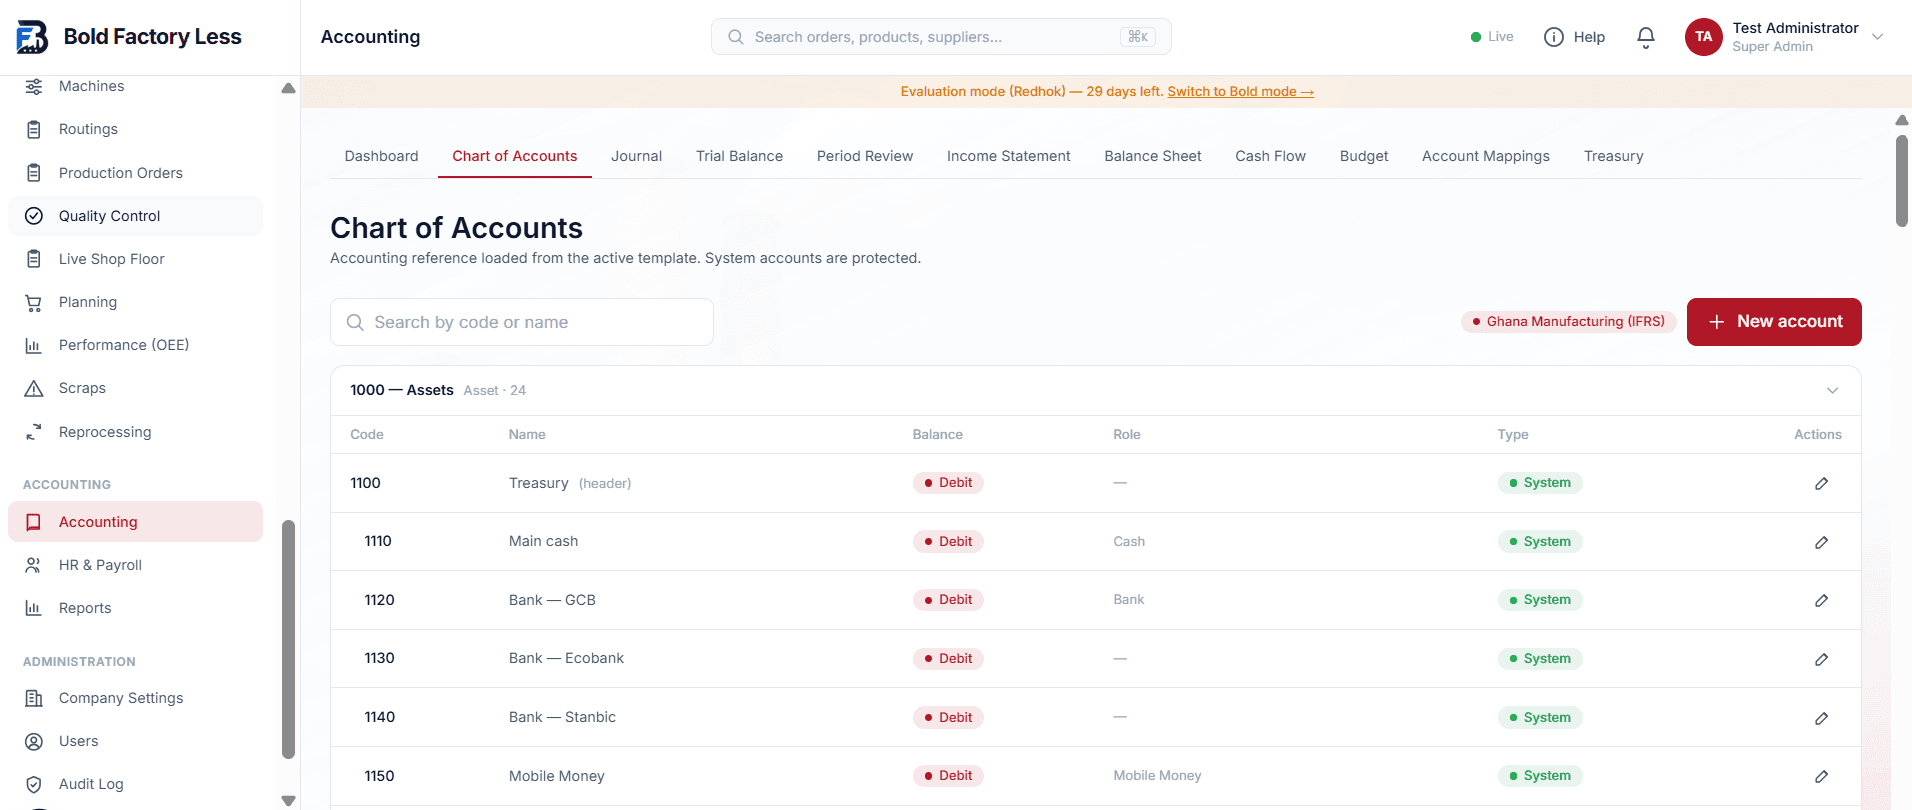This screenshot has width=1912, height=810.
Task: Click the Ghana Manufacturing (IFRS) template badge
Action: tap(1568, 321)
